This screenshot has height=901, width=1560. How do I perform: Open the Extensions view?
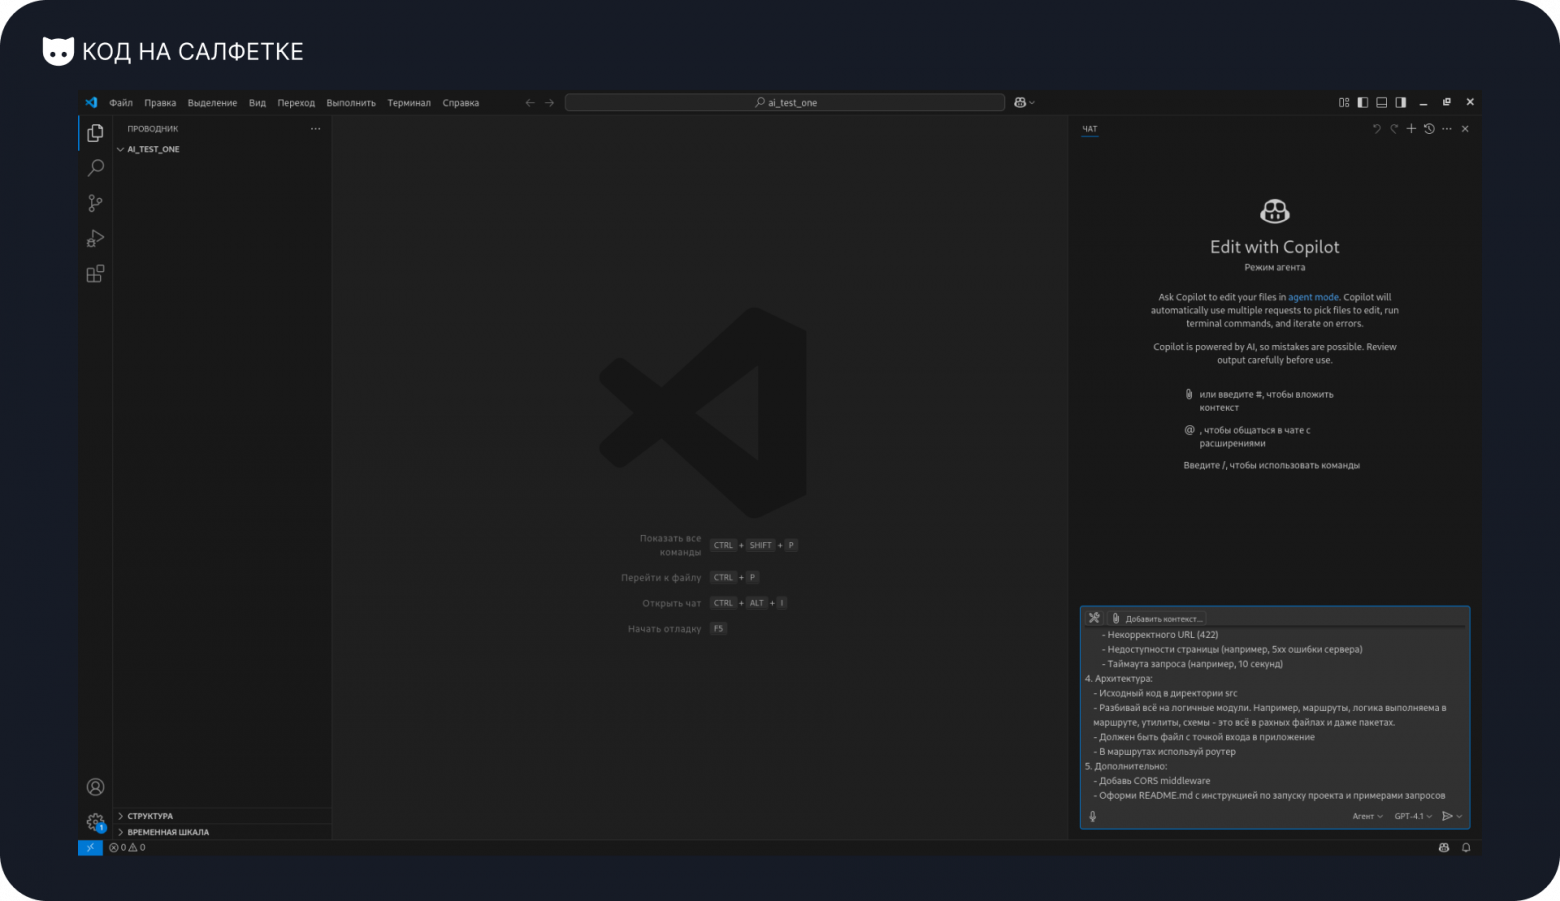pos(95,274)
